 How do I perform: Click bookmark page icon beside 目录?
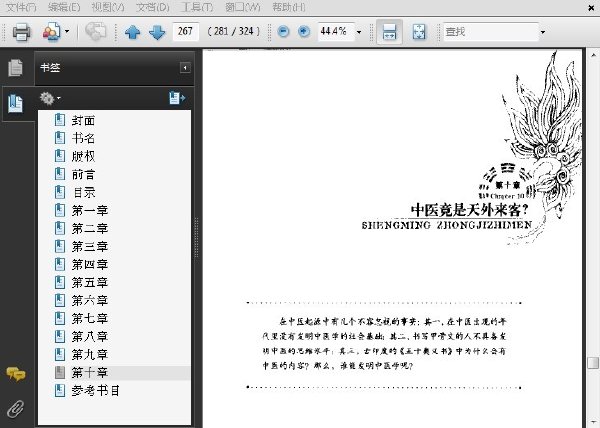coord(60,192)
